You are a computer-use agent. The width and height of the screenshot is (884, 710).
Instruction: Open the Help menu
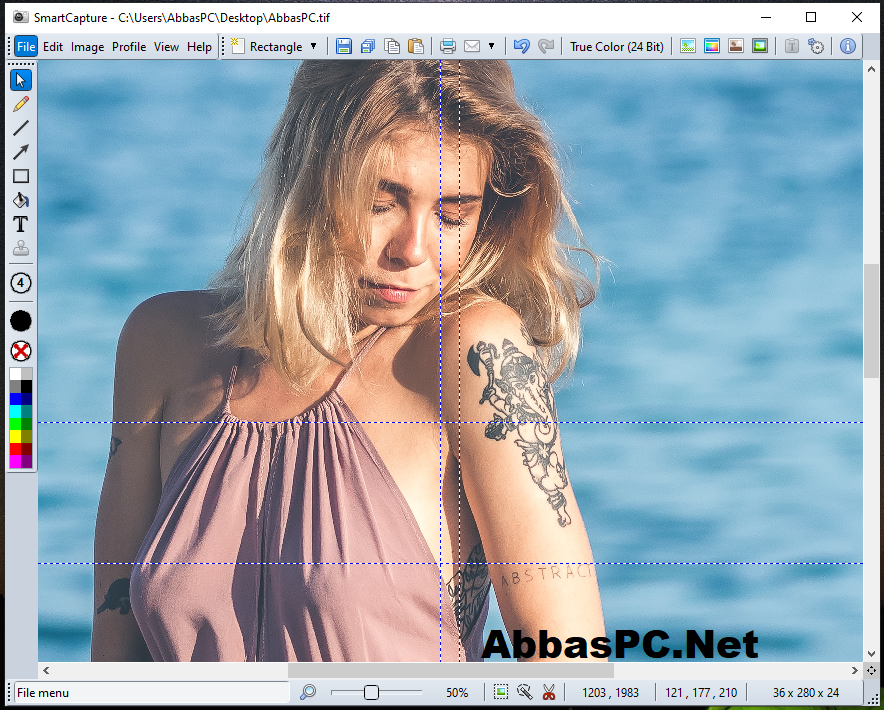click(199, 47)
